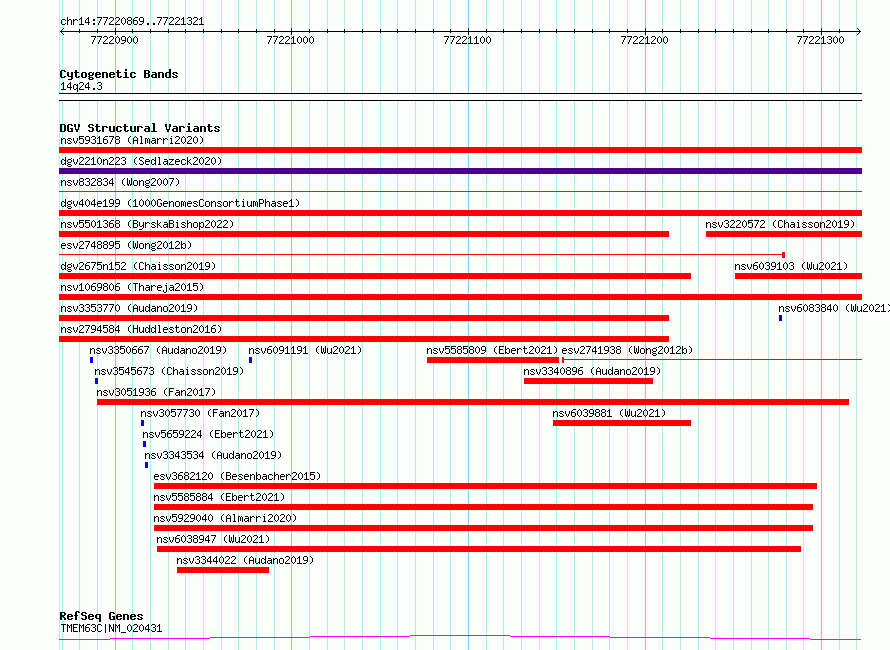Click nsv5585884 (Ebert2021) label
This screenshot has width=890, height=650.
(x=219, y=497)
